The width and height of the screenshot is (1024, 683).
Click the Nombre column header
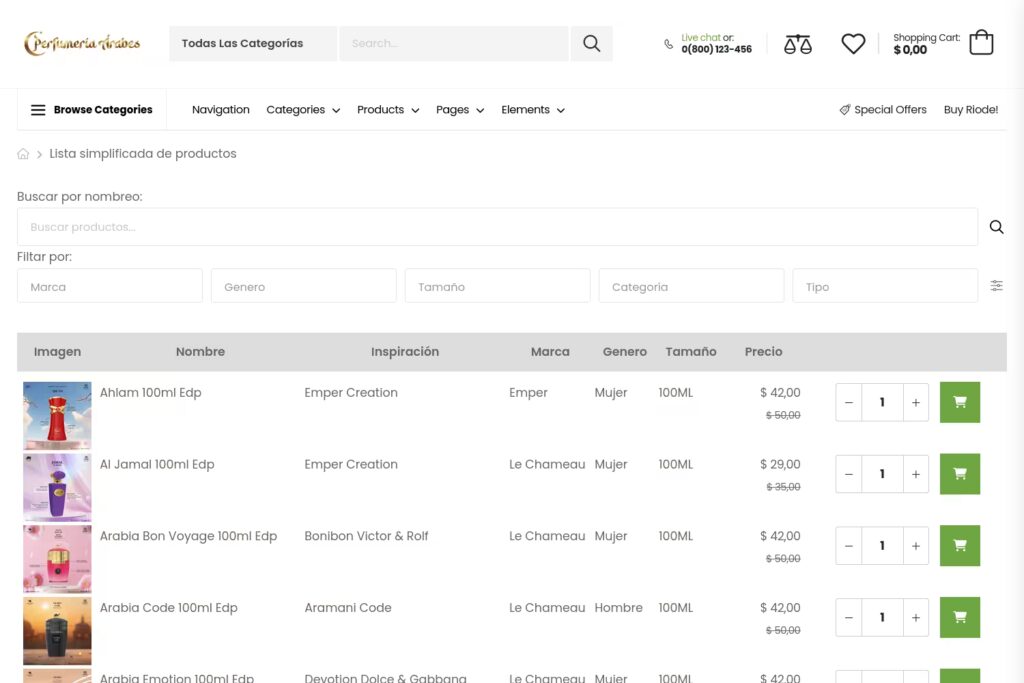tap(200, 352)
